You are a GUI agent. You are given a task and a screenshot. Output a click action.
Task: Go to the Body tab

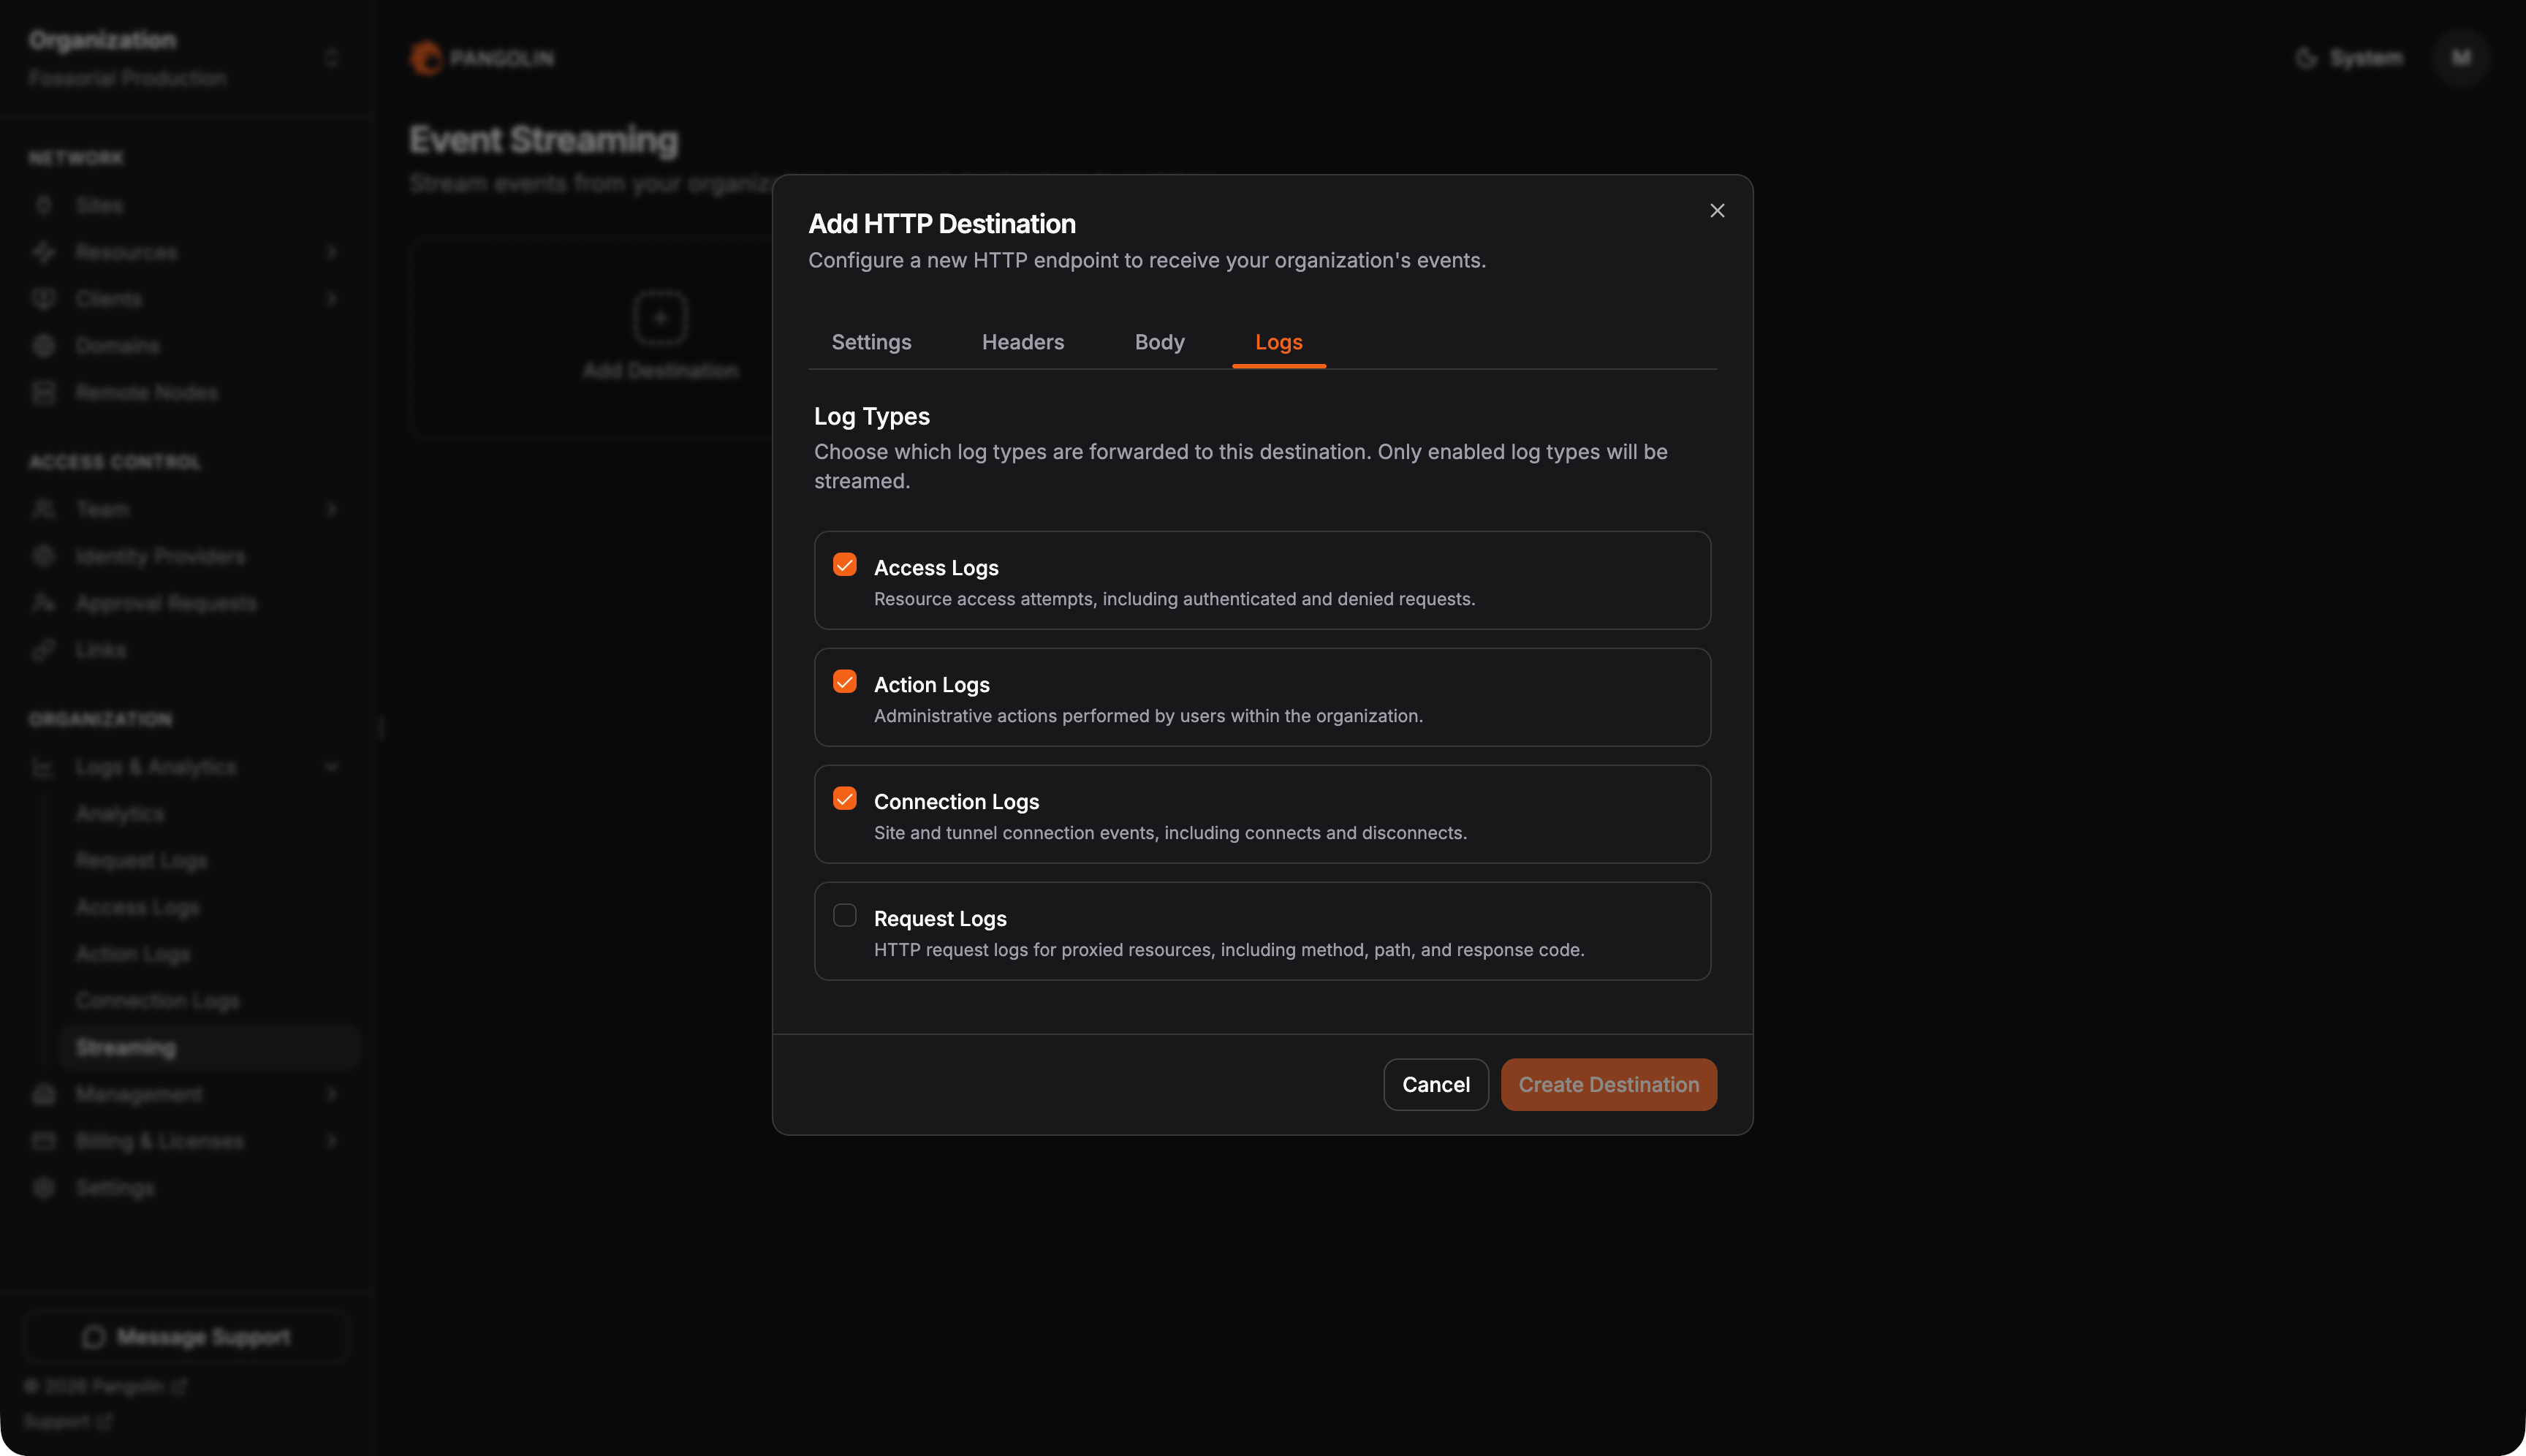[x=1159, y=342]
